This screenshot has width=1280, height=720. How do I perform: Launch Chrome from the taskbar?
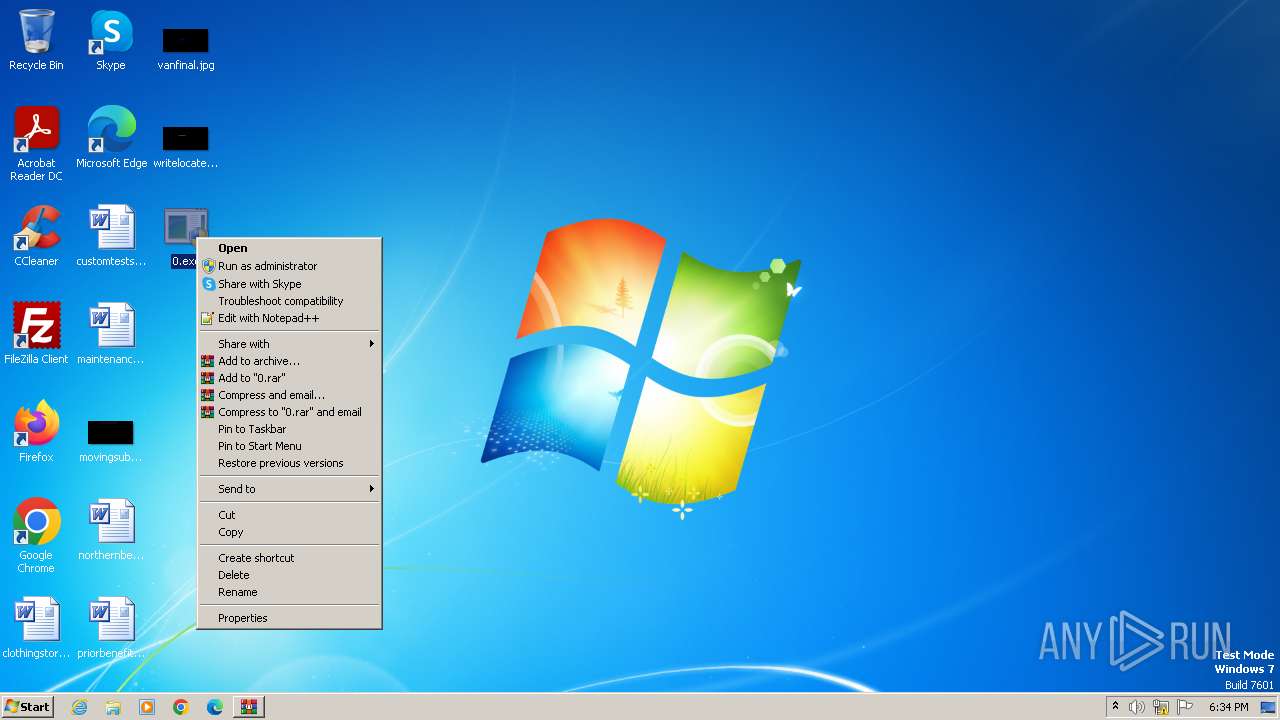click(x=181, y=707)
